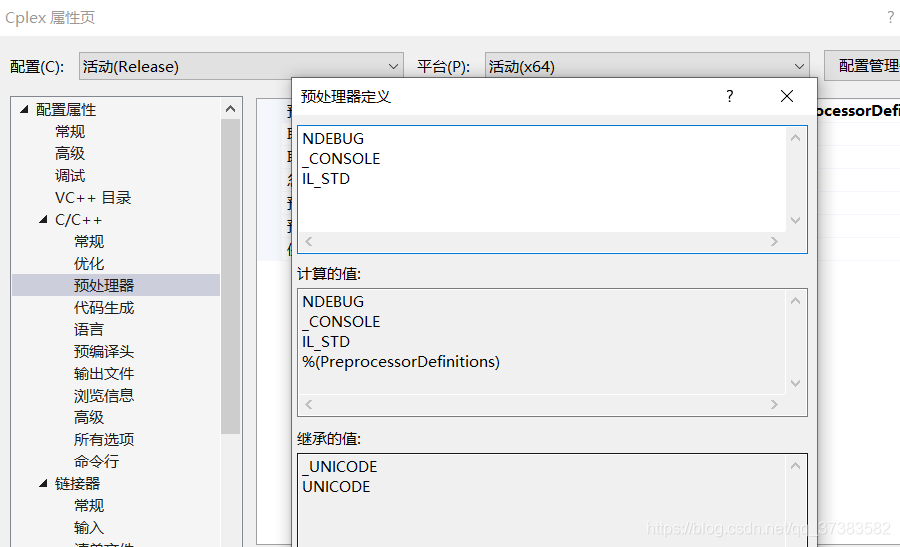Click the property tree vertical scrollbar thumb
This screenshot has width=900, height=547.
(231, 277)
